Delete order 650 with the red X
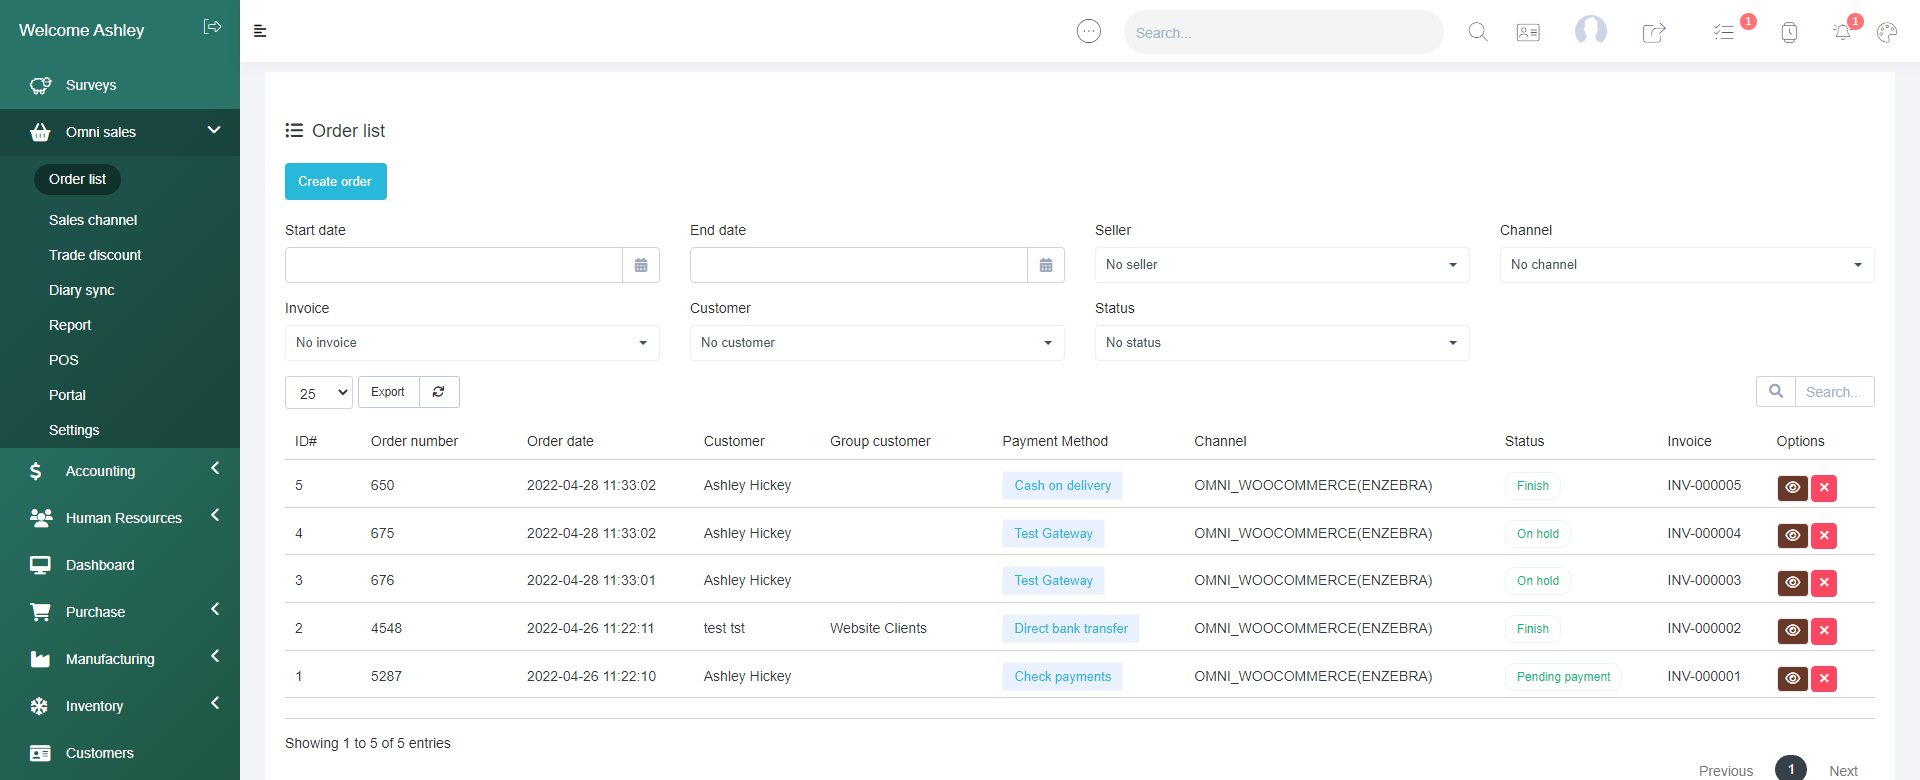The width and height of the screenshot is (1920, 780). tap(1824, 488)
